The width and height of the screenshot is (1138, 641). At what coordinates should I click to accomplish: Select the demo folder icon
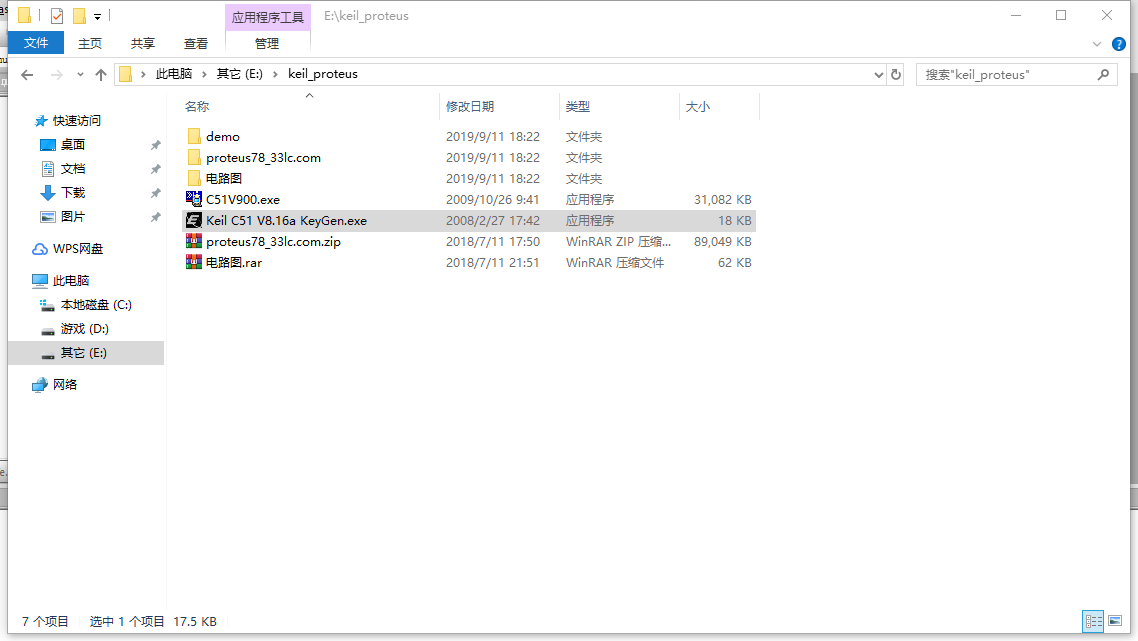[x=194, y=136]
